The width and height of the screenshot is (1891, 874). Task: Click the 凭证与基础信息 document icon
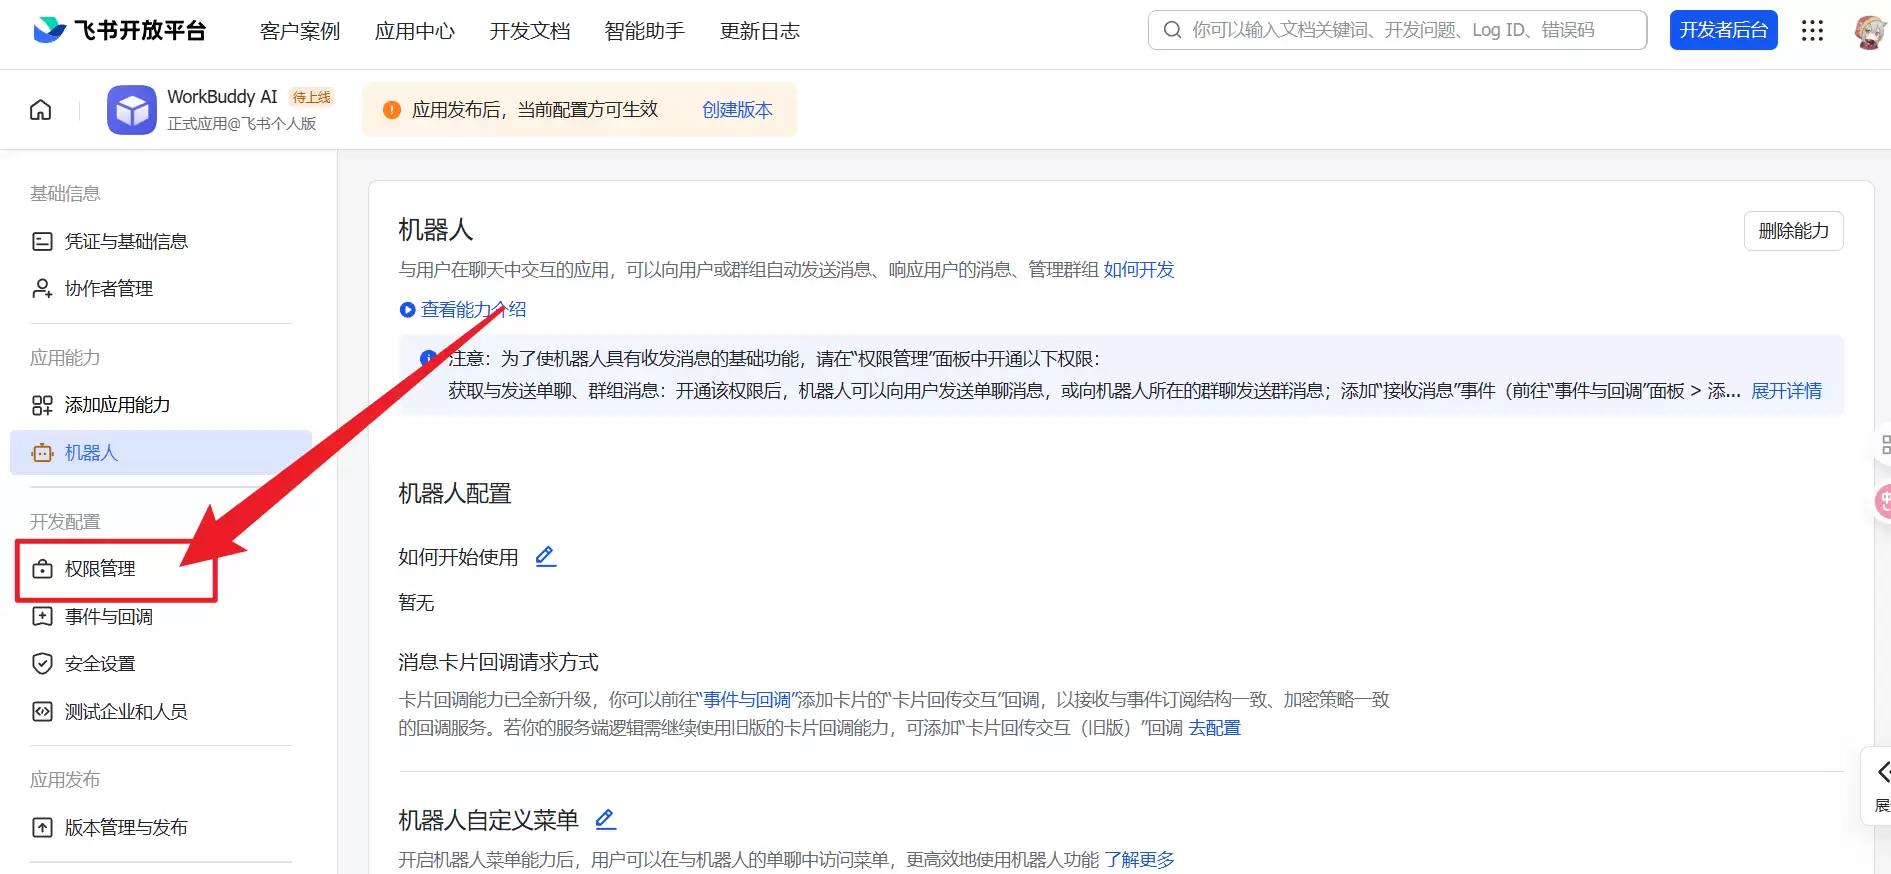coord(42,241)
